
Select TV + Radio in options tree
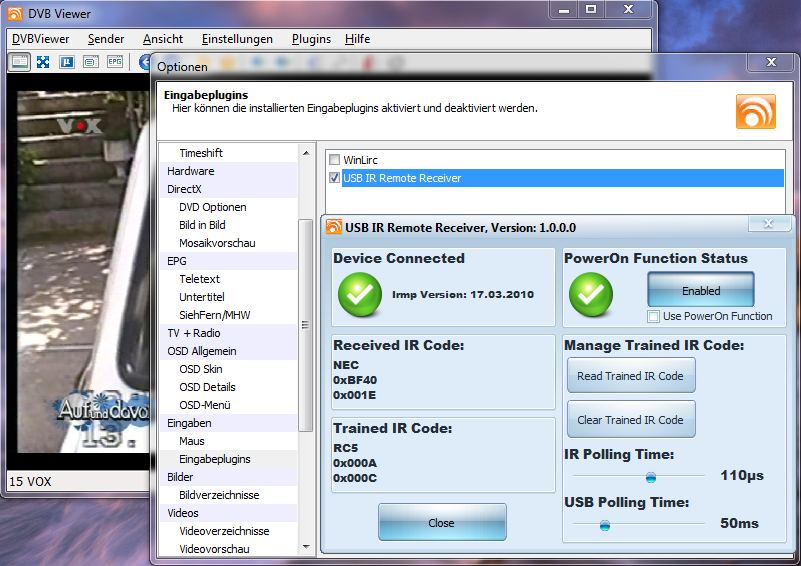tap(194, 333)
